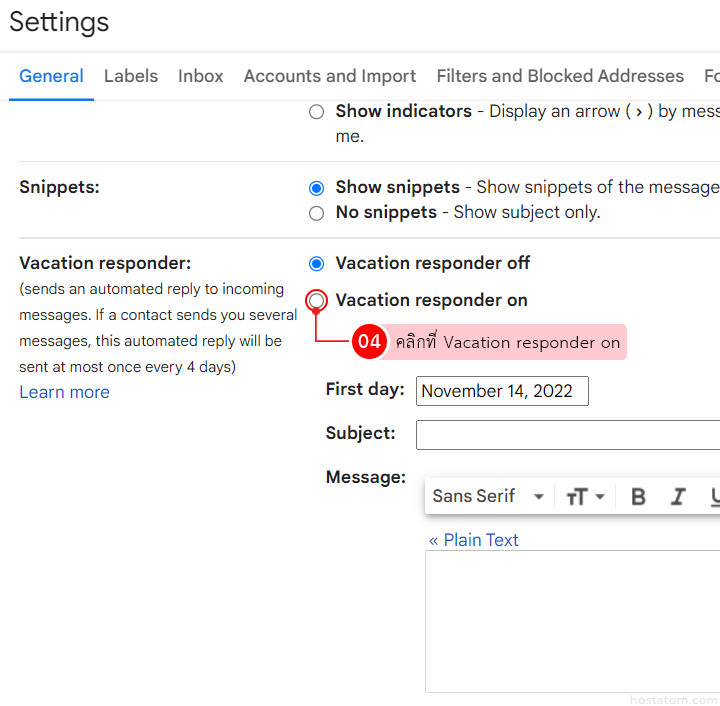Open the Inbox settings tab
720x706 pixels.
201,76
